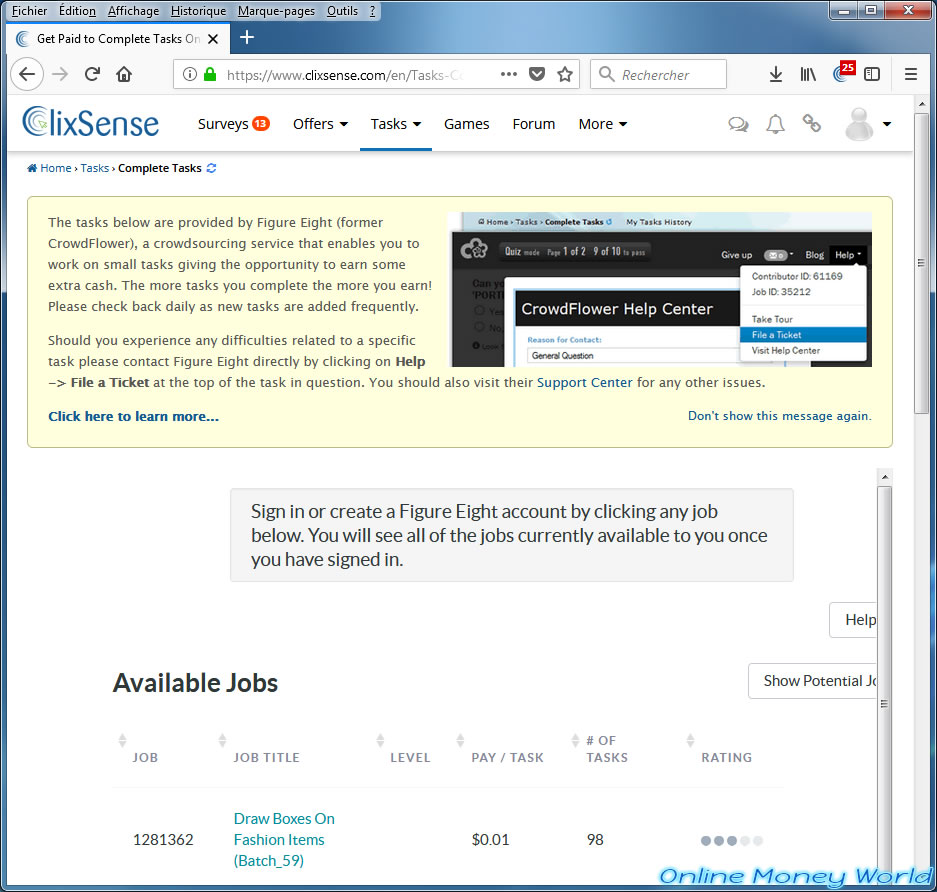Click the Help button in jobs frame

tap(853, 620)
